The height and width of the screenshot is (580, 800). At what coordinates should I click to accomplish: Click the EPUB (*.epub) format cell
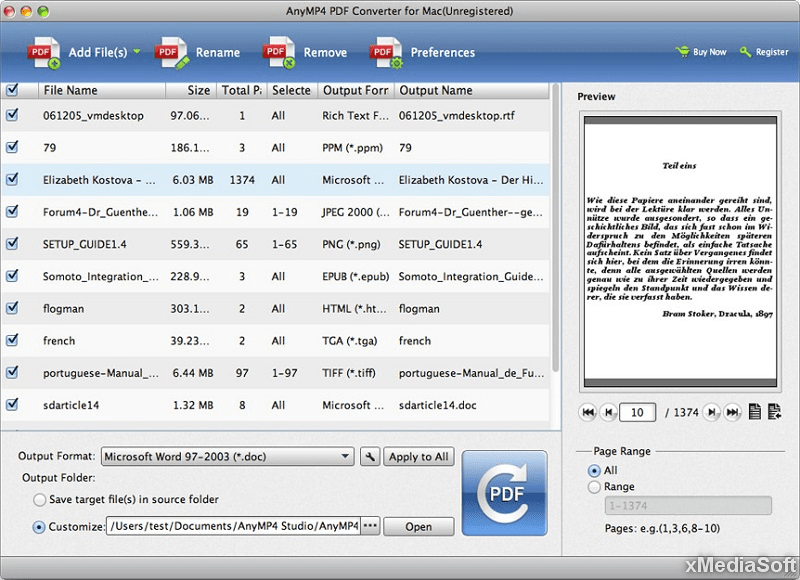355,276
